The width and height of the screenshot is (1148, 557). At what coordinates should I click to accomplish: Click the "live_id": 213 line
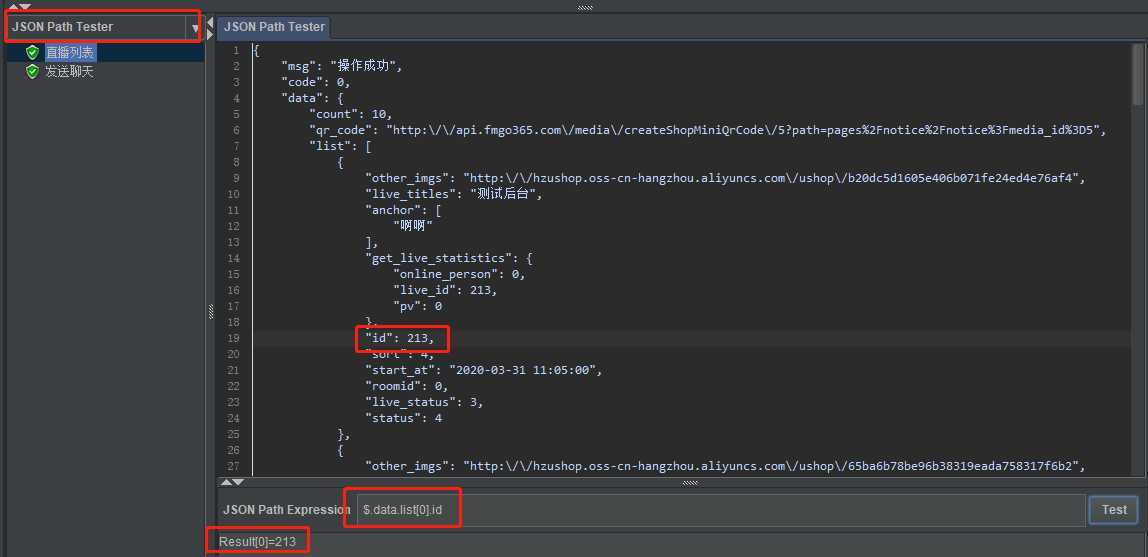pyautogui.click(x=445, y=290)
